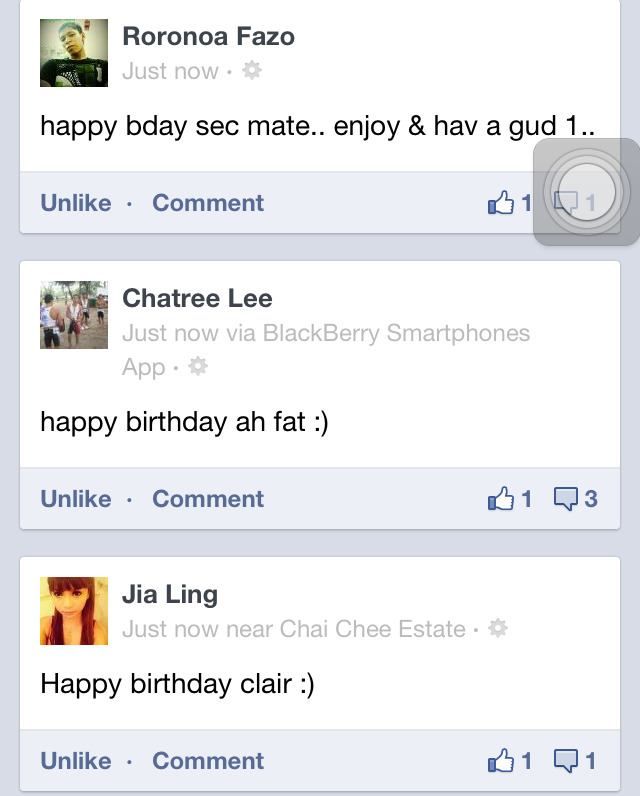Open Chatree Lee's profile name link

coord(197,298)
